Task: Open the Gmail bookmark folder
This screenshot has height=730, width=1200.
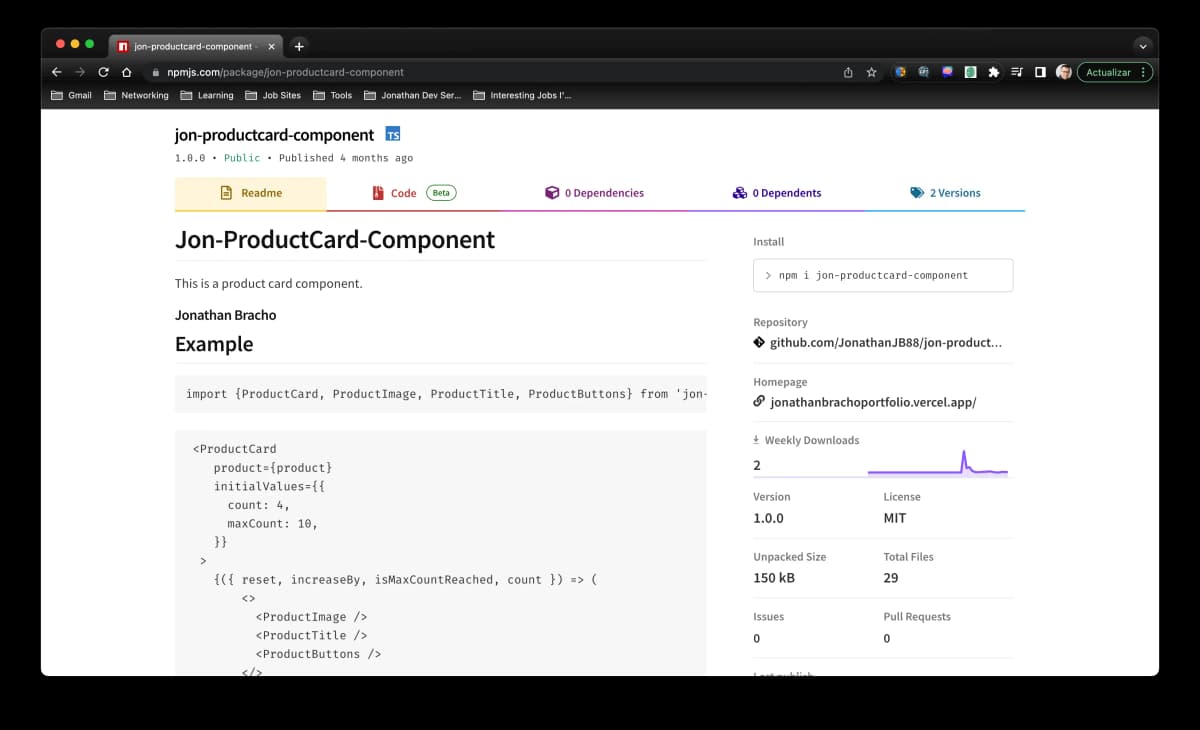Action: pyautogui.click(x=70, y=96)
